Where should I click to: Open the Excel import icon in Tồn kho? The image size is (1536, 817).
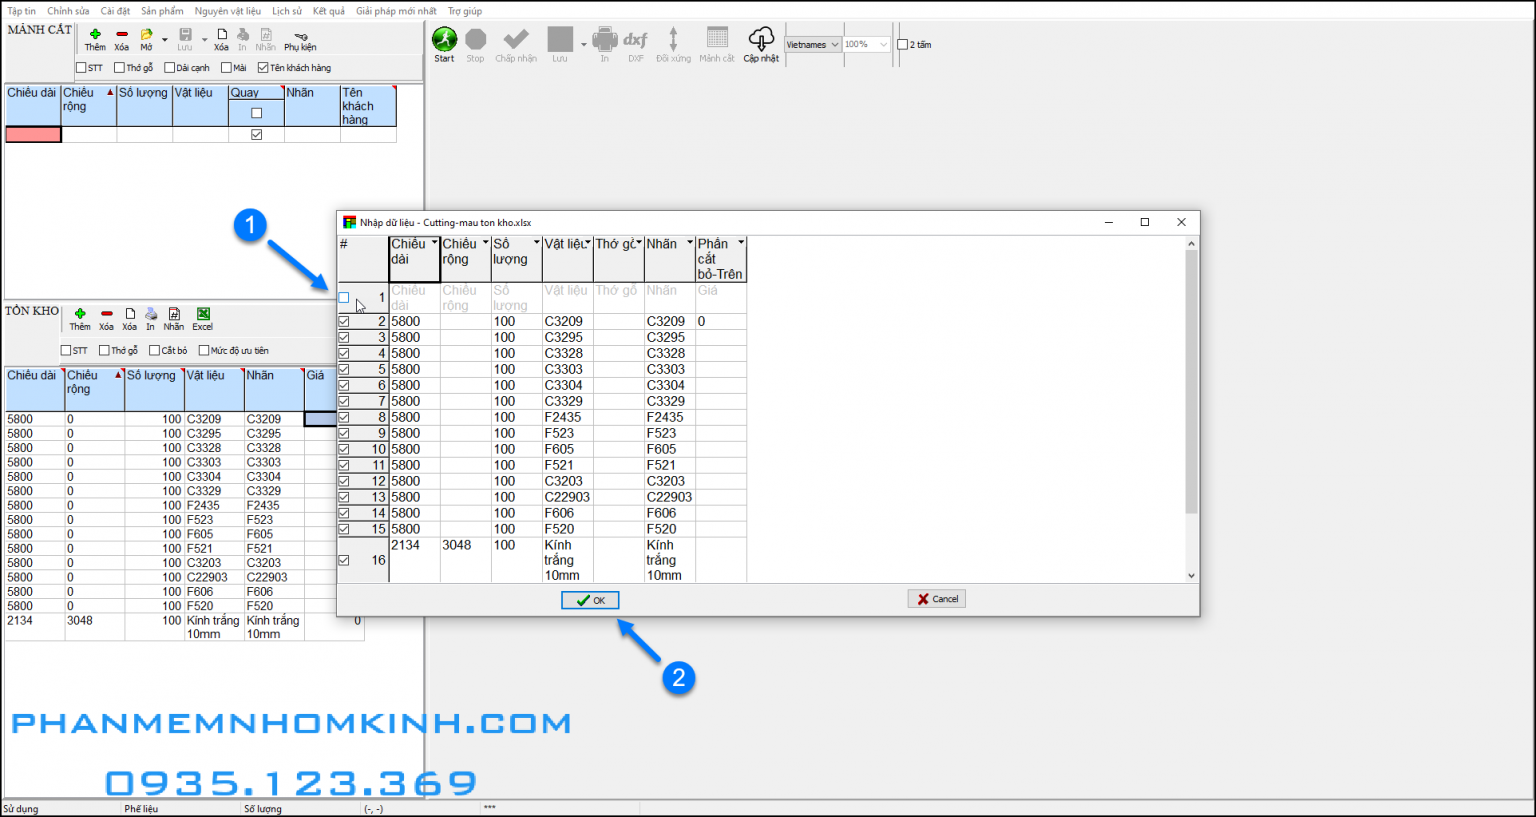[x=203, y=315]
